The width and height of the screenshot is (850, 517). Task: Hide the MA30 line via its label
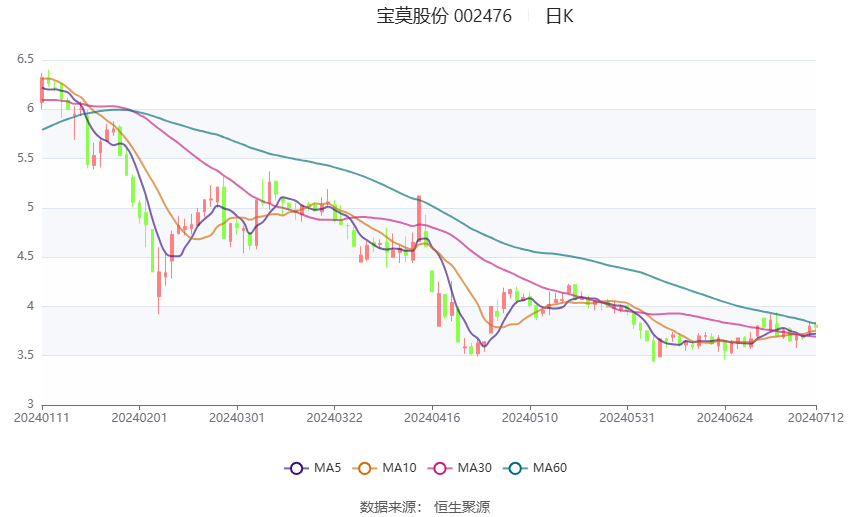click(475, 468)
